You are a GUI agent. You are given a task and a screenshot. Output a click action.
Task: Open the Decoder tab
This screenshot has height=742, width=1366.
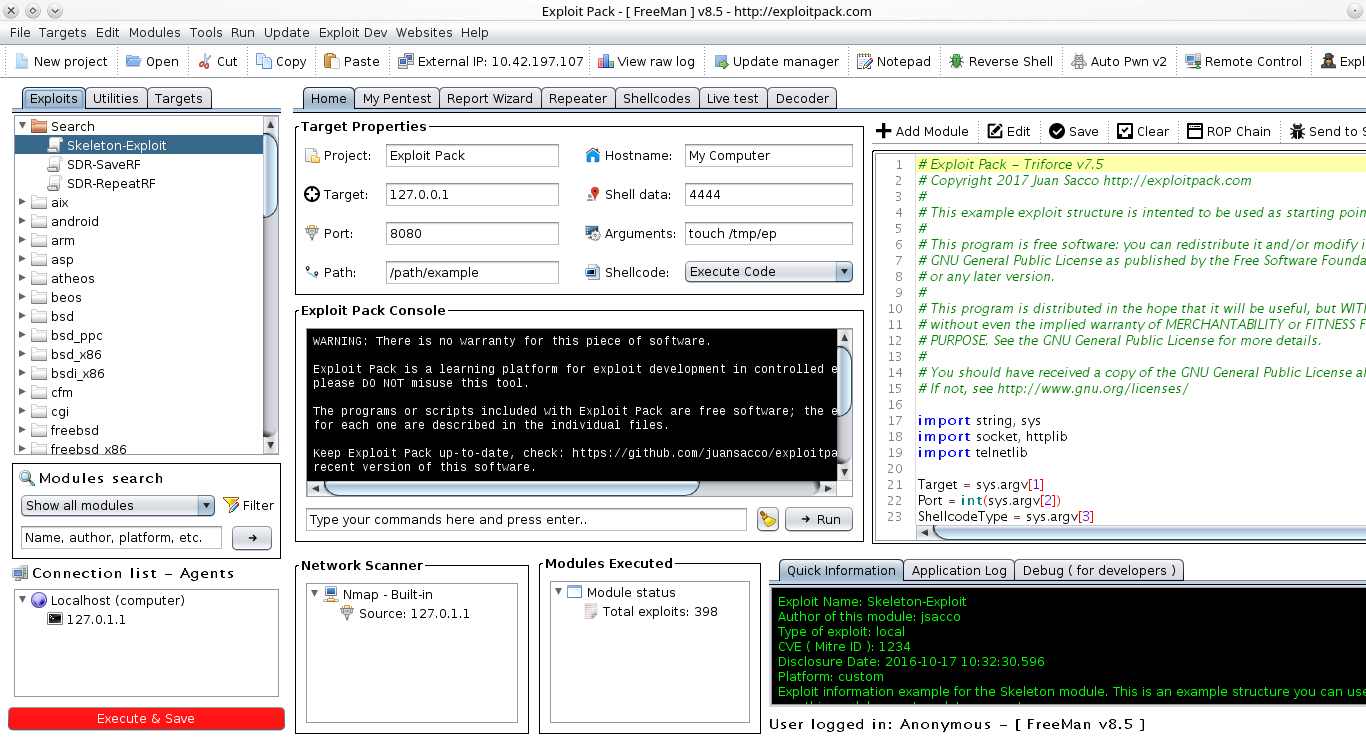tap(802, 98)
